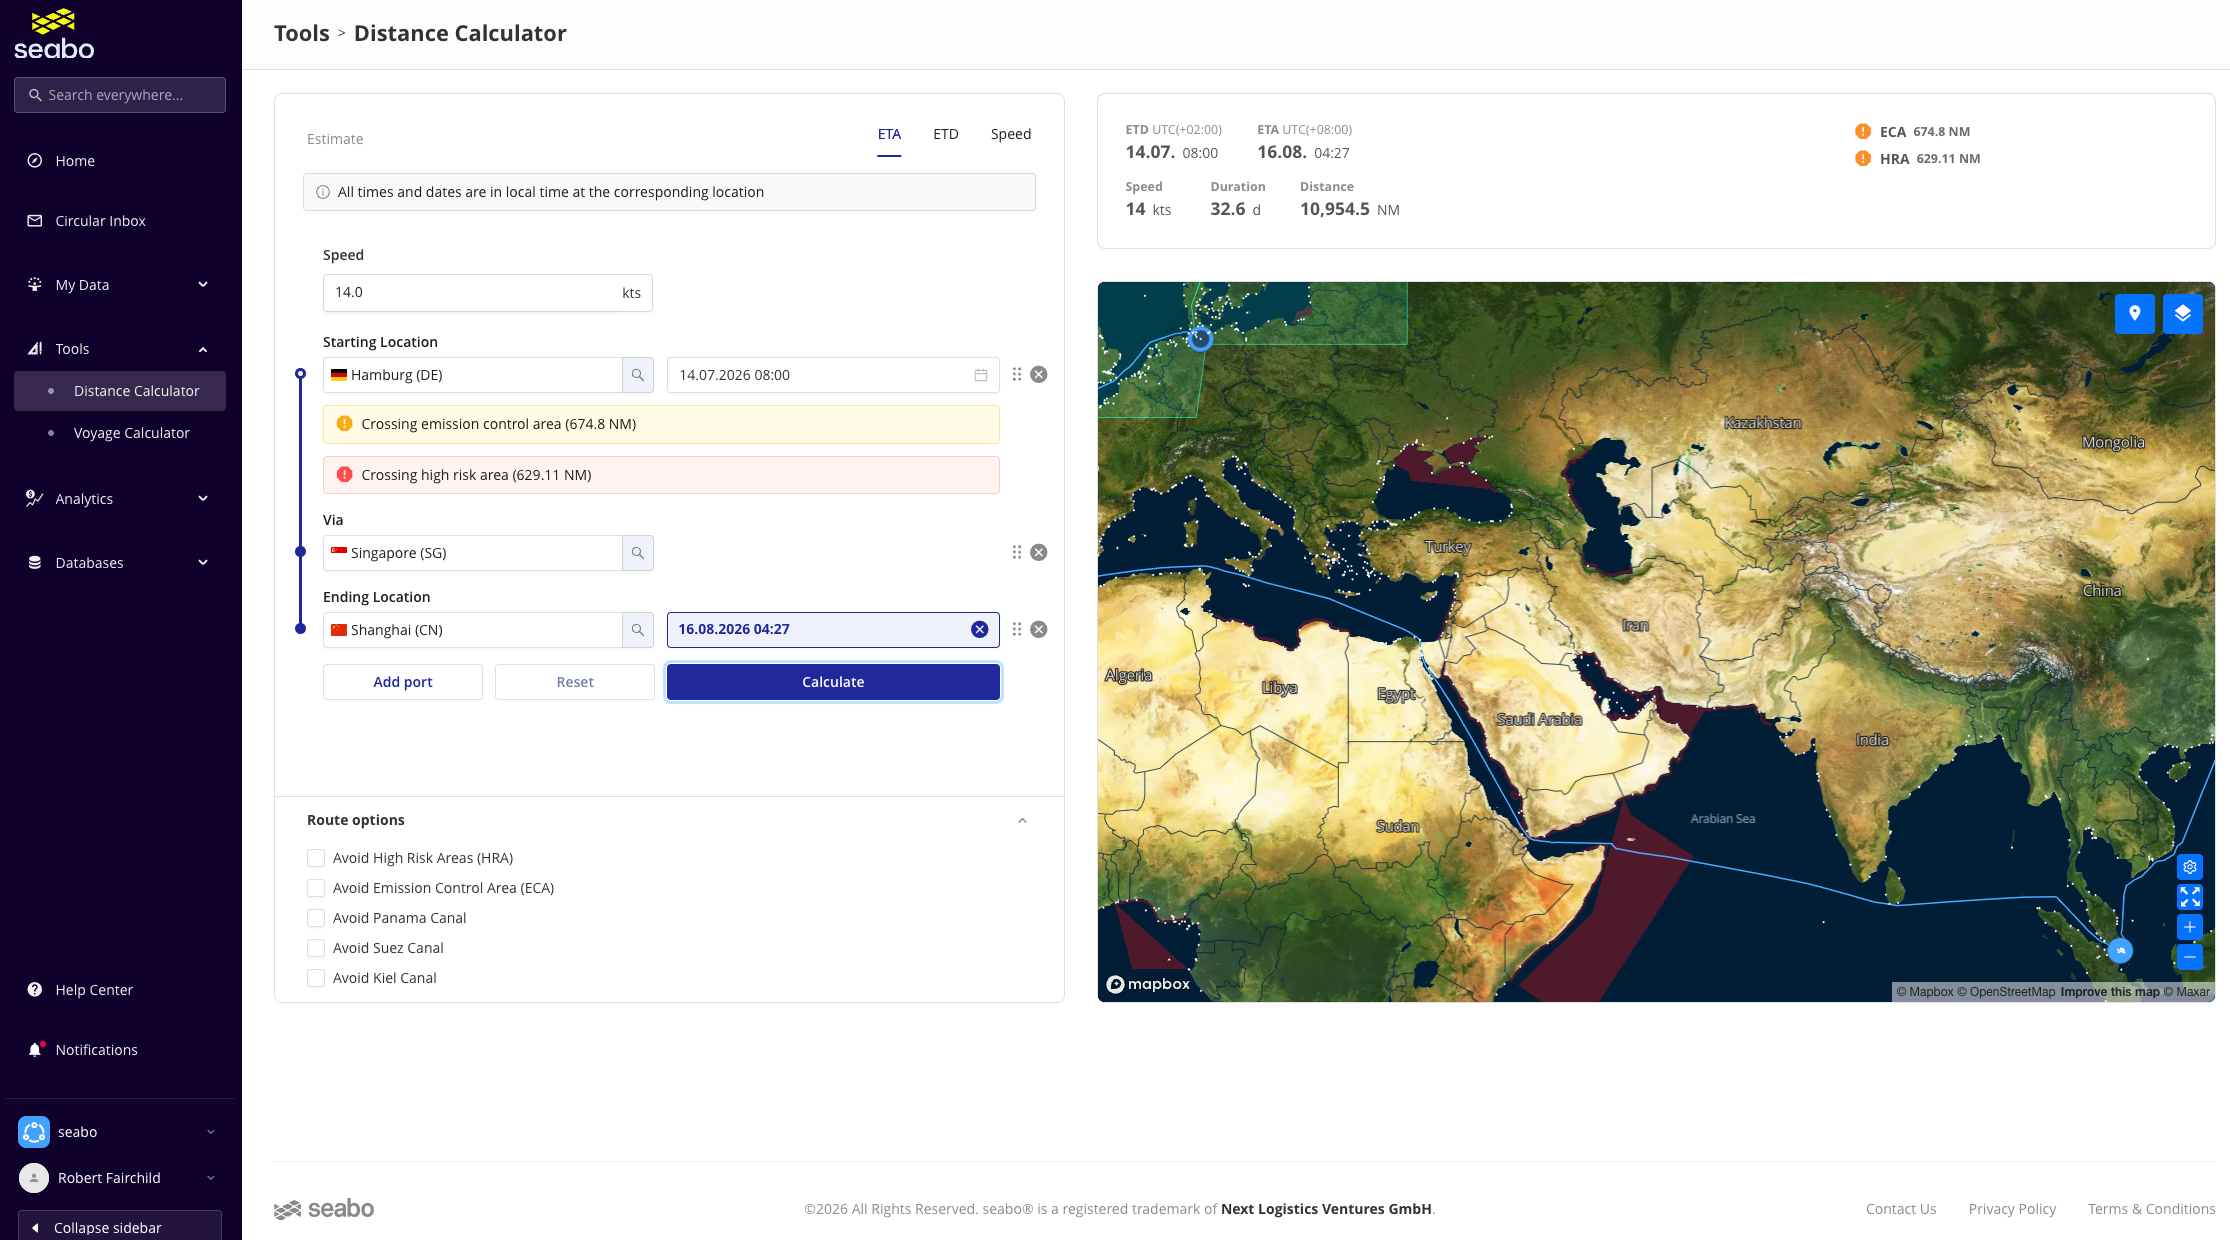This screenshot has width=2230, height=1240.
Task: Click the Add port button
Action: click(x=403, y=682)
